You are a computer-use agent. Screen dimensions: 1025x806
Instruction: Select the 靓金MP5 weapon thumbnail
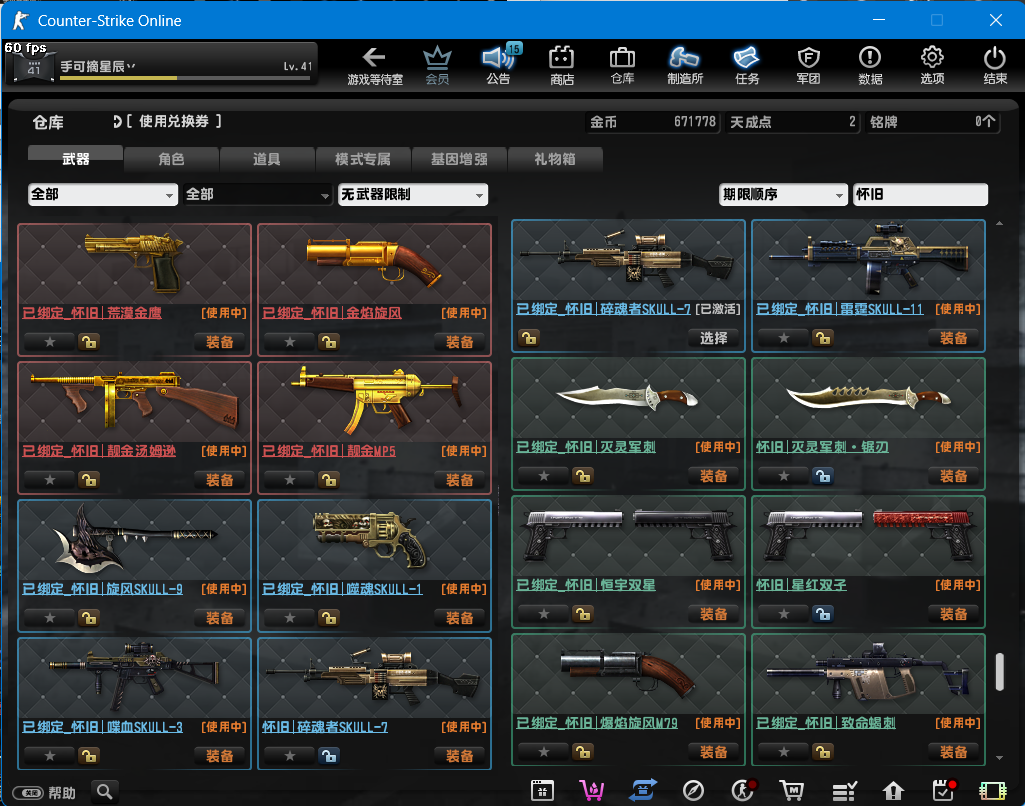pyautogui.click(x=375, y=401)
